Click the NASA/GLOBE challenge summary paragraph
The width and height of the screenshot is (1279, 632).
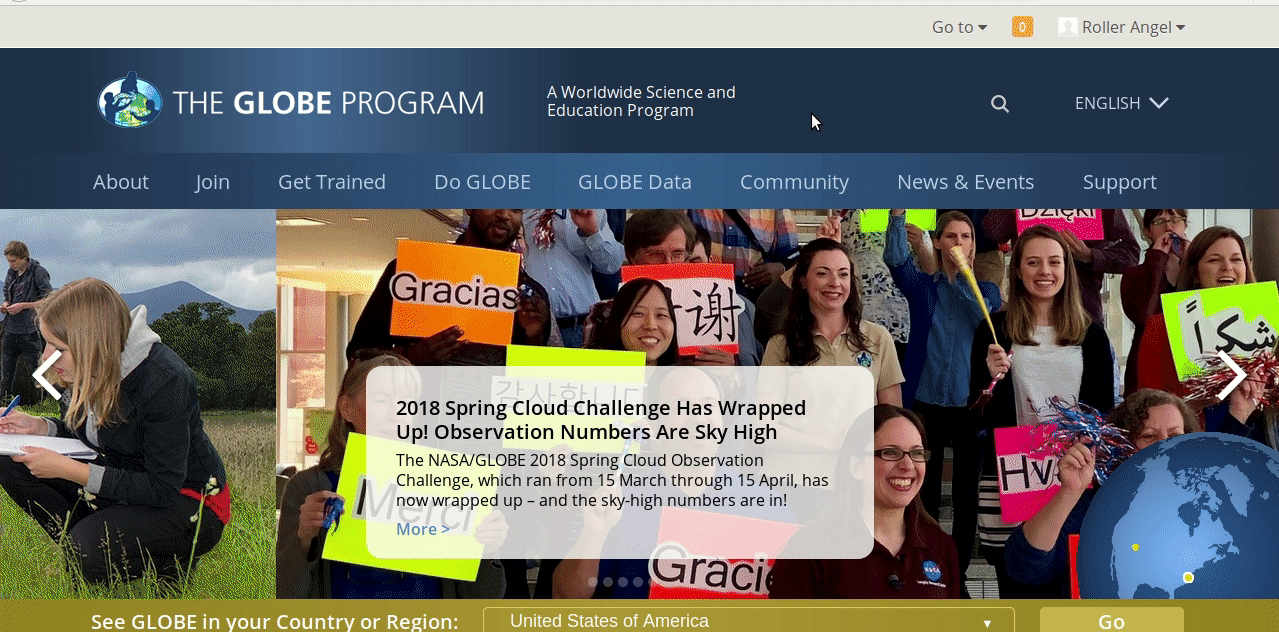pyautogui.click(x=612, y=480)
